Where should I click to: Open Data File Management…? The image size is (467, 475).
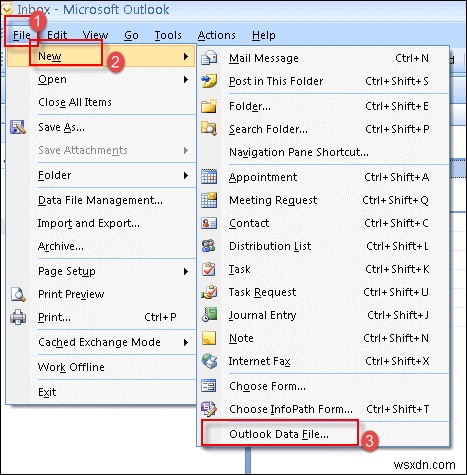pos(100,200)
